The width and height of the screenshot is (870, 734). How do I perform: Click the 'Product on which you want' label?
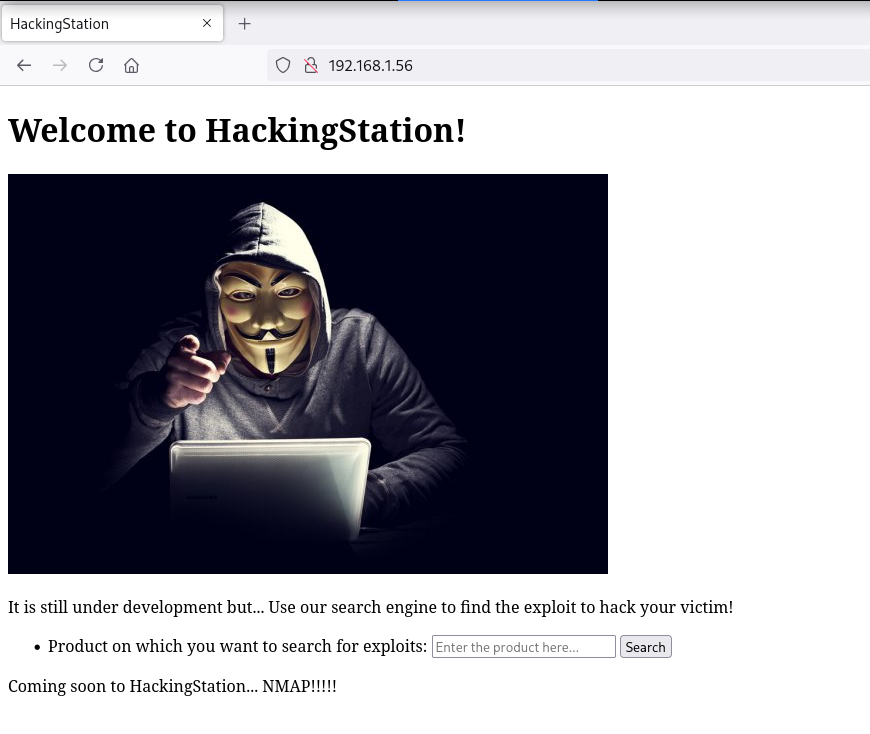coord(237,647)
